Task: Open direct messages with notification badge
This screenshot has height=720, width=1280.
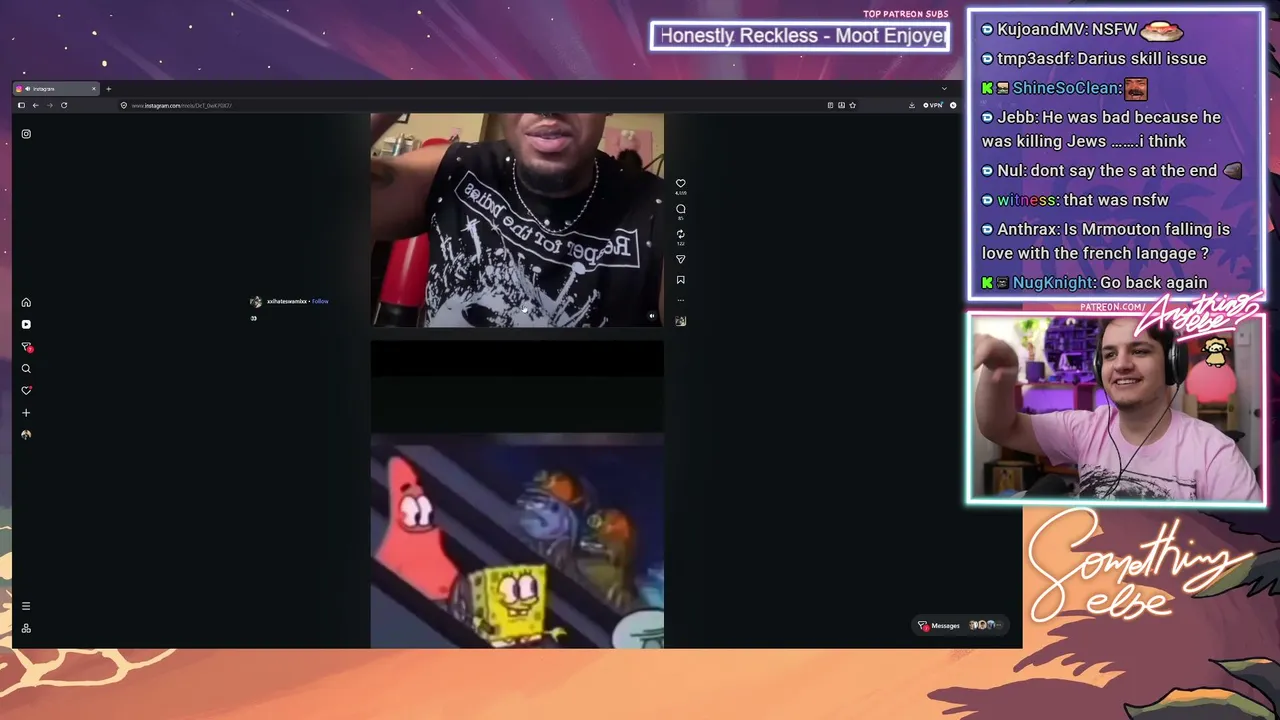Action: [27, 347]
